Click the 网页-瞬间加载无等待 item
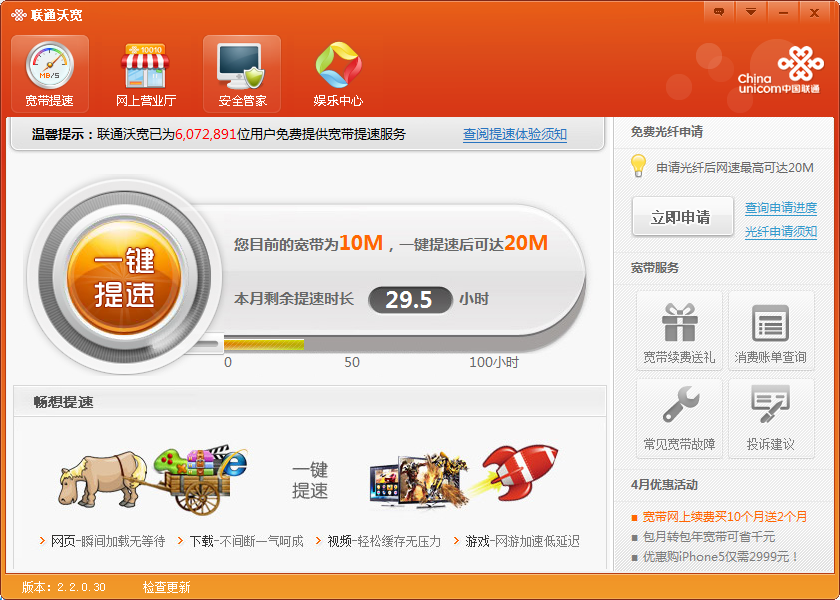The width and height of the screenshot is (840, 600). click(x=108, y=541)
